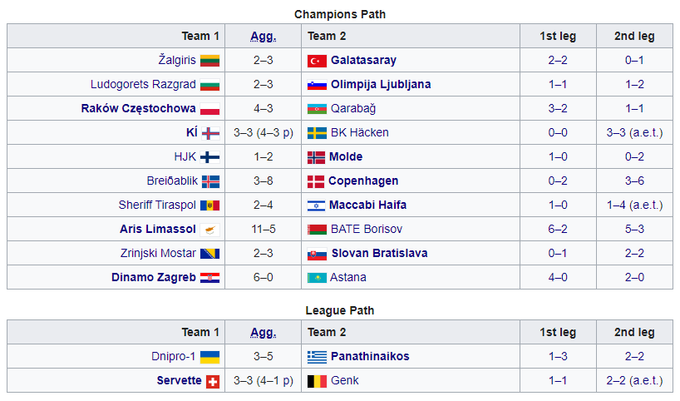Click the Greek flag next to Panathinaikos
The width and height of the screenshot is (680, 401).
316,357
